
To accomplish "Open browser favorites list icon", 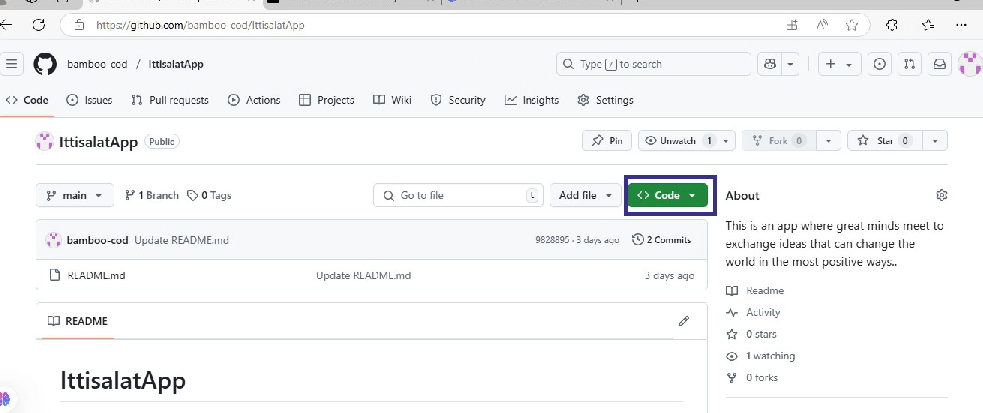I will pos(928,25).
